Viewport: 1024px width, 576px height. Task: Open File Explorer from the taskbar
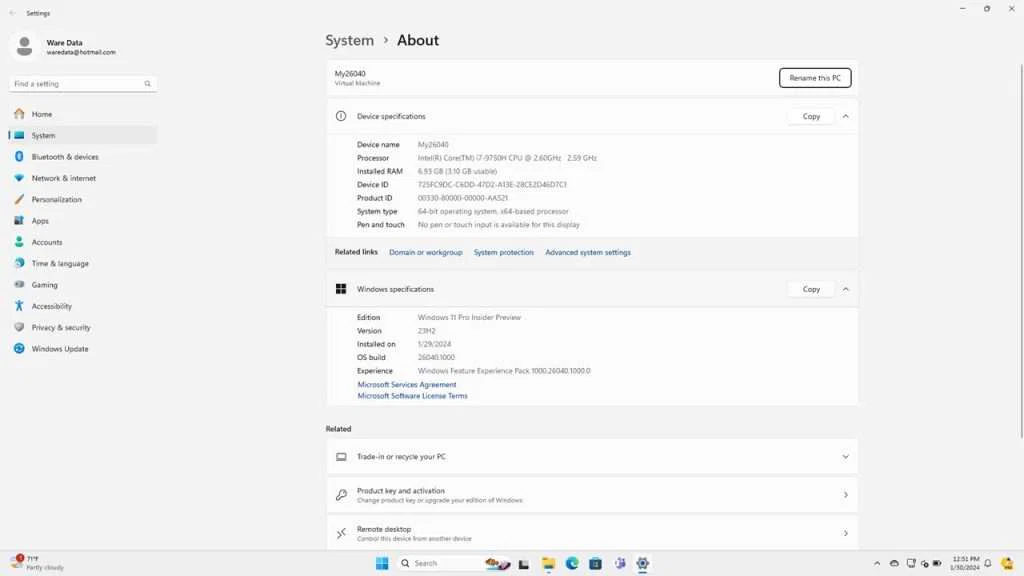pyautogui.click(x=548, y=563)
